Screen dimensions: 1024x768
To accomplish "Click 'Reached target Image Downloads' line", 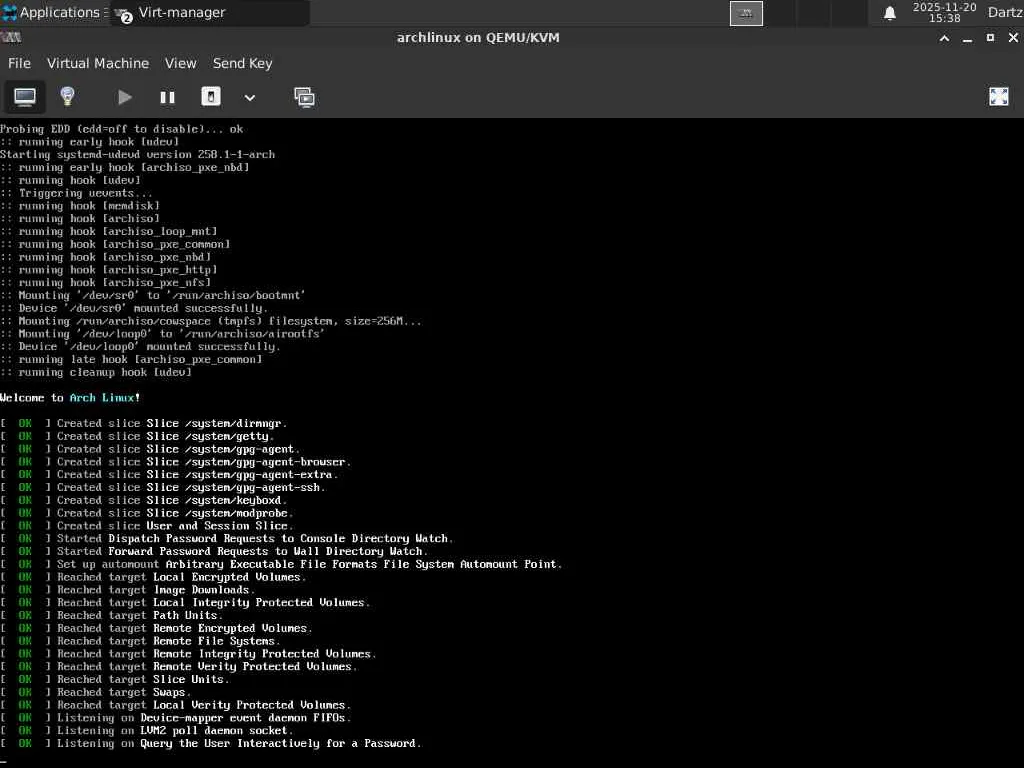I will (x=127, y=590).
